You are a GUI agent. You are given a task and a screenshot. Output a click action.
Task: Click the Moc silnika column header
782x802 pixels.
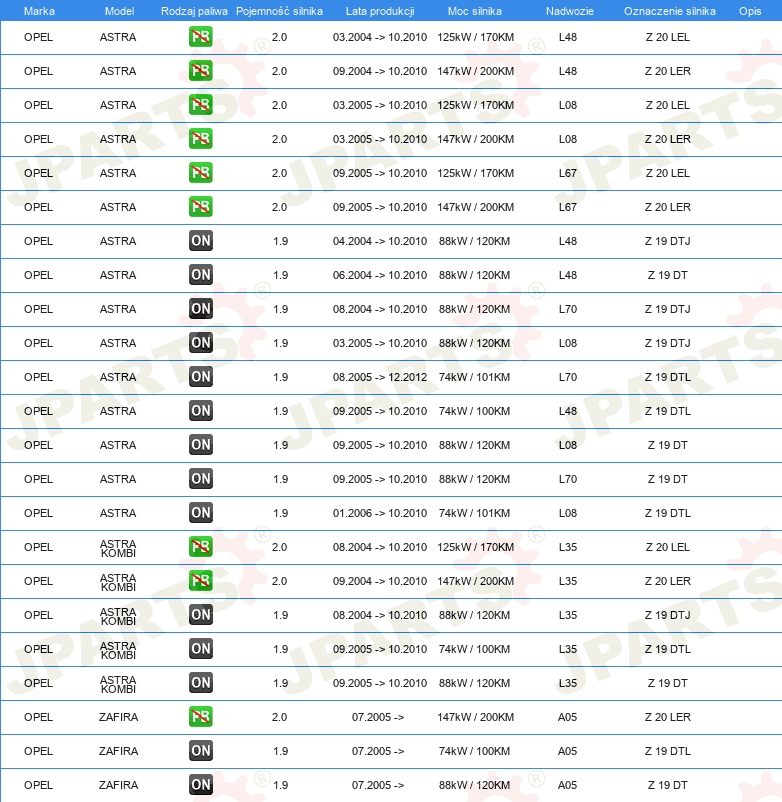(x=475, y=10)
